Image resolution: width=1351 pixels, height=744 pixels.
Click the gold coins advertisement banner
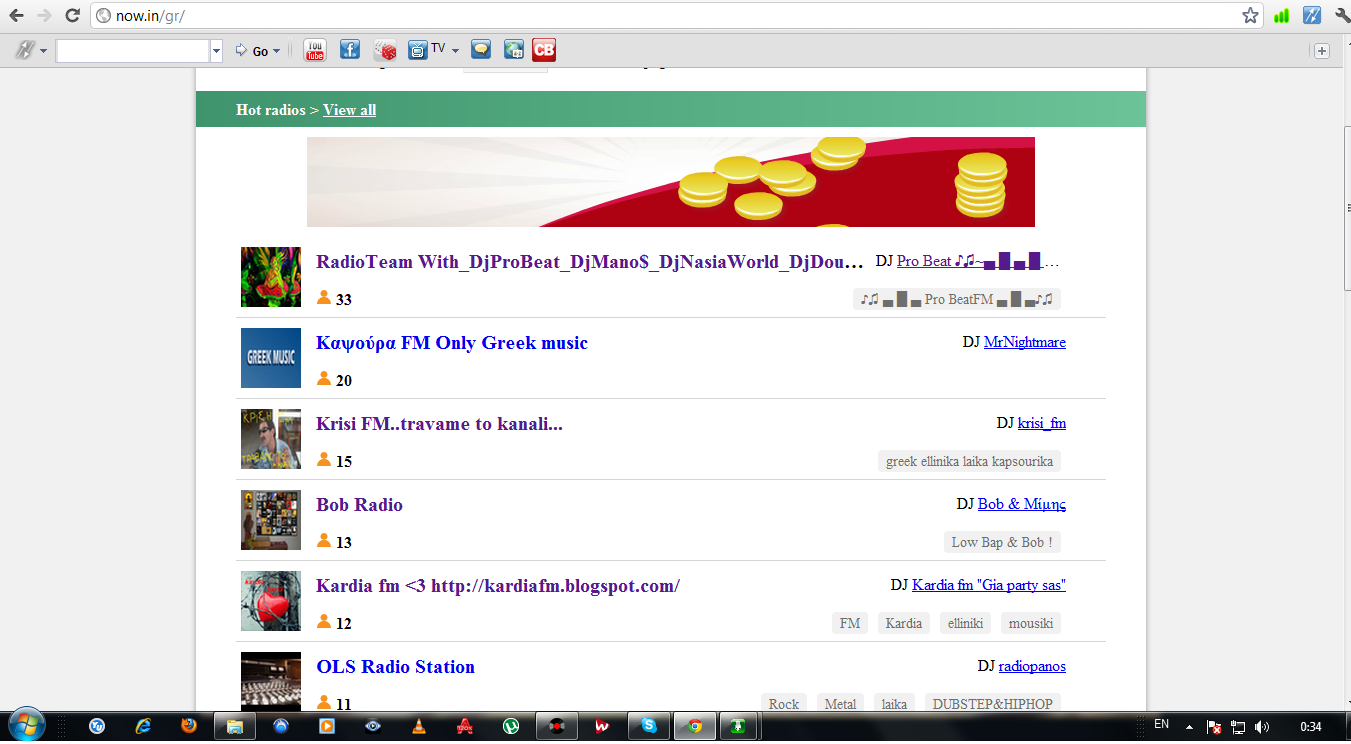(x=670, y=182)
